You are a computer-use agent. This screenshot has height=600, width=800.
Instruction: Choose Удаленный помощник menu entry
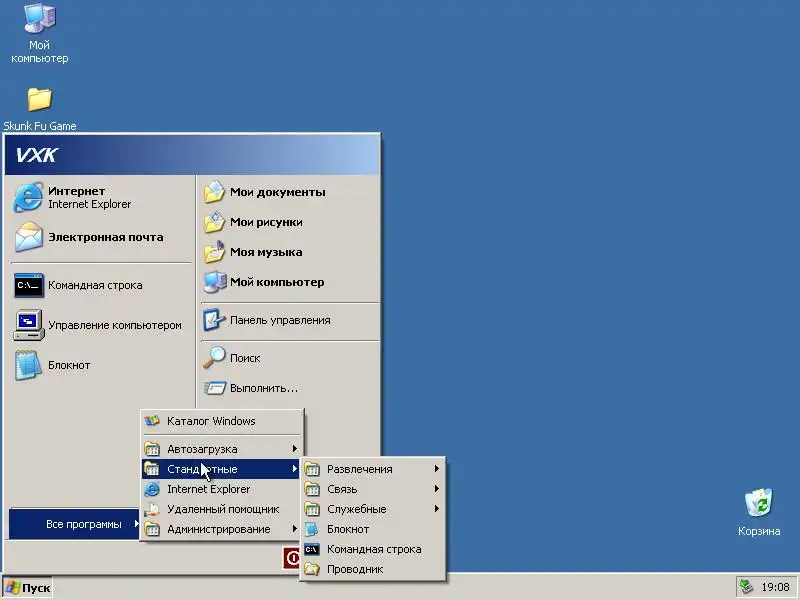point(222,509)
